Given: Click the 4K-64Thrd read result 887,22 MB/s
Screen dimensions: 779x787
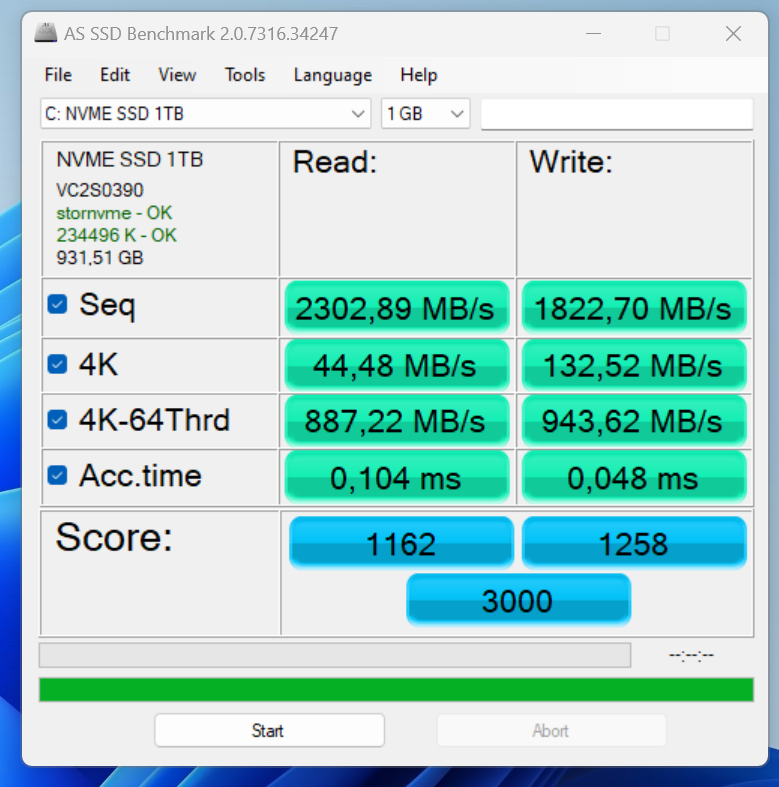Looking at the screenshot, I should (397, 421).
